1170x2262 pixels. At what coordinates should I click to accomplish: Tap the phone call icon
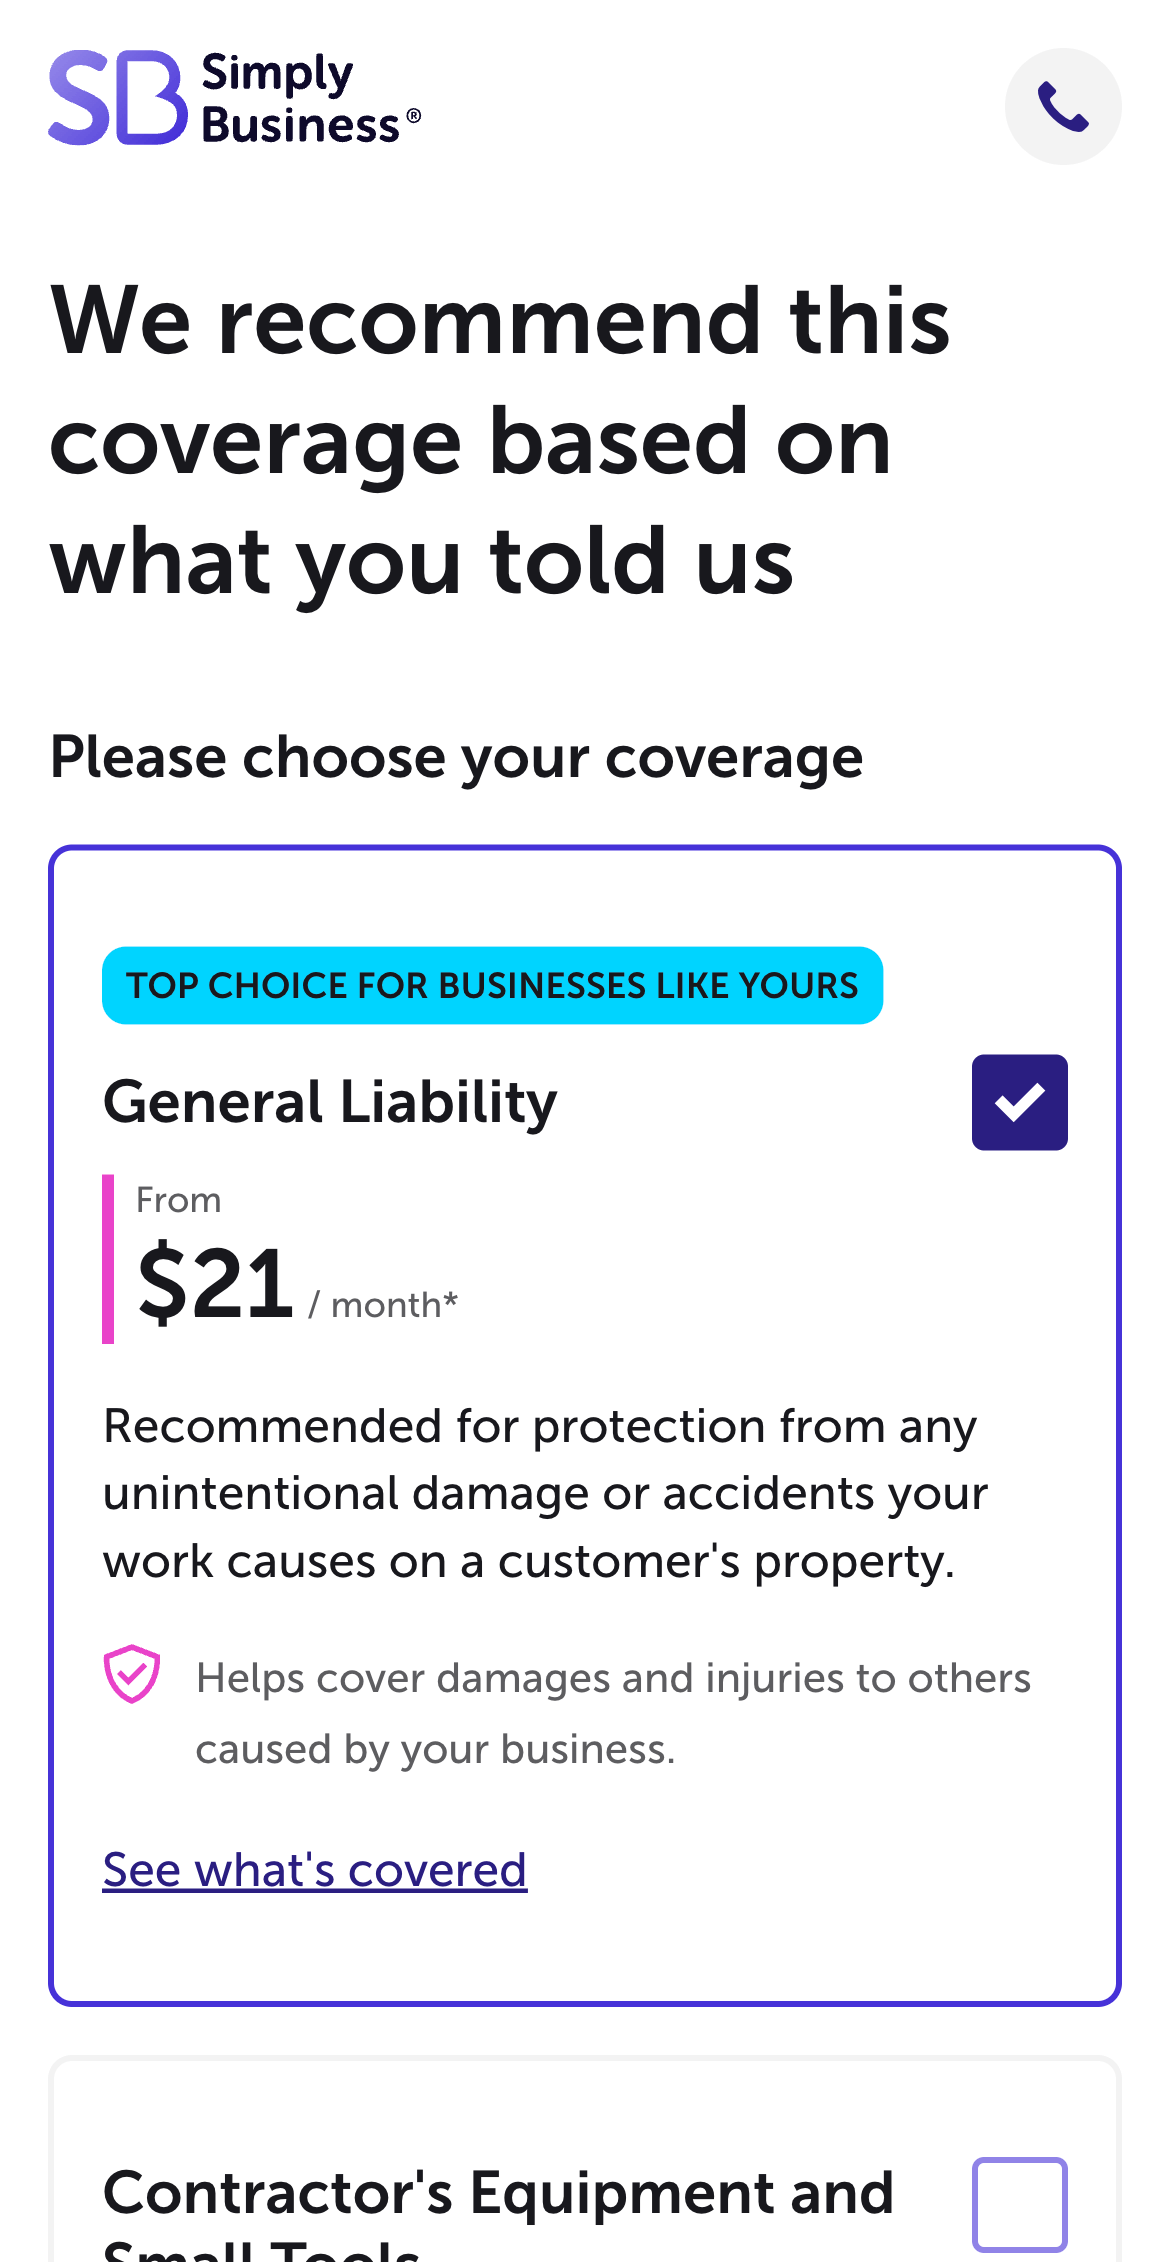(1062, 106)
